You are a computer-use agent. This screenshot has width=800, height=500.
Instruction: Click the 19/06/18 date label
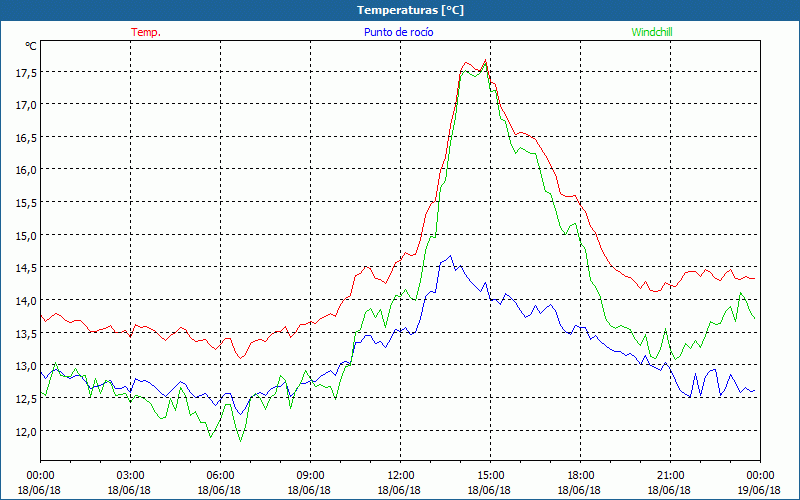click(759, 490)
